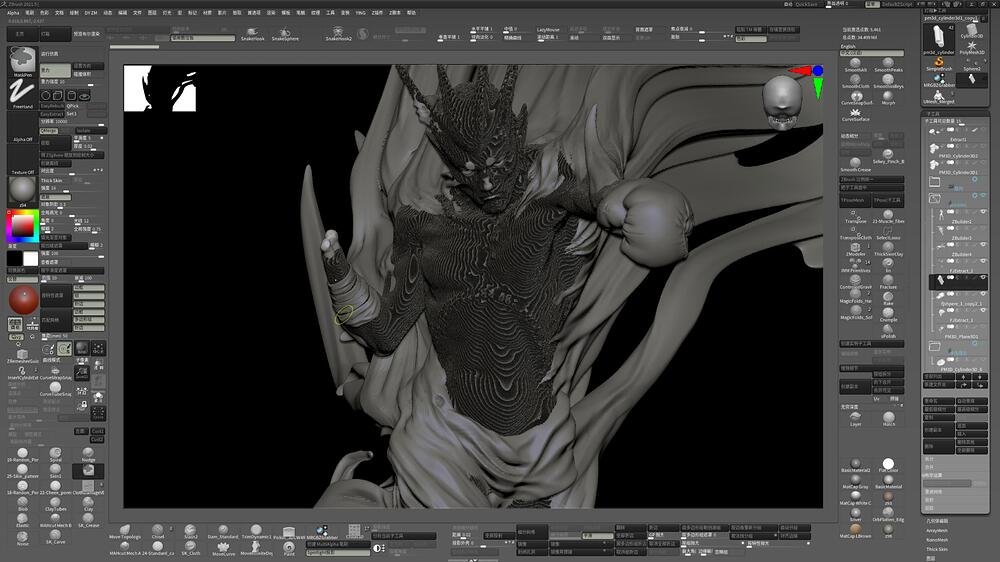Adjust the 分辨率 10000 slider
1000x562 pixels.
tap(72, 121)
